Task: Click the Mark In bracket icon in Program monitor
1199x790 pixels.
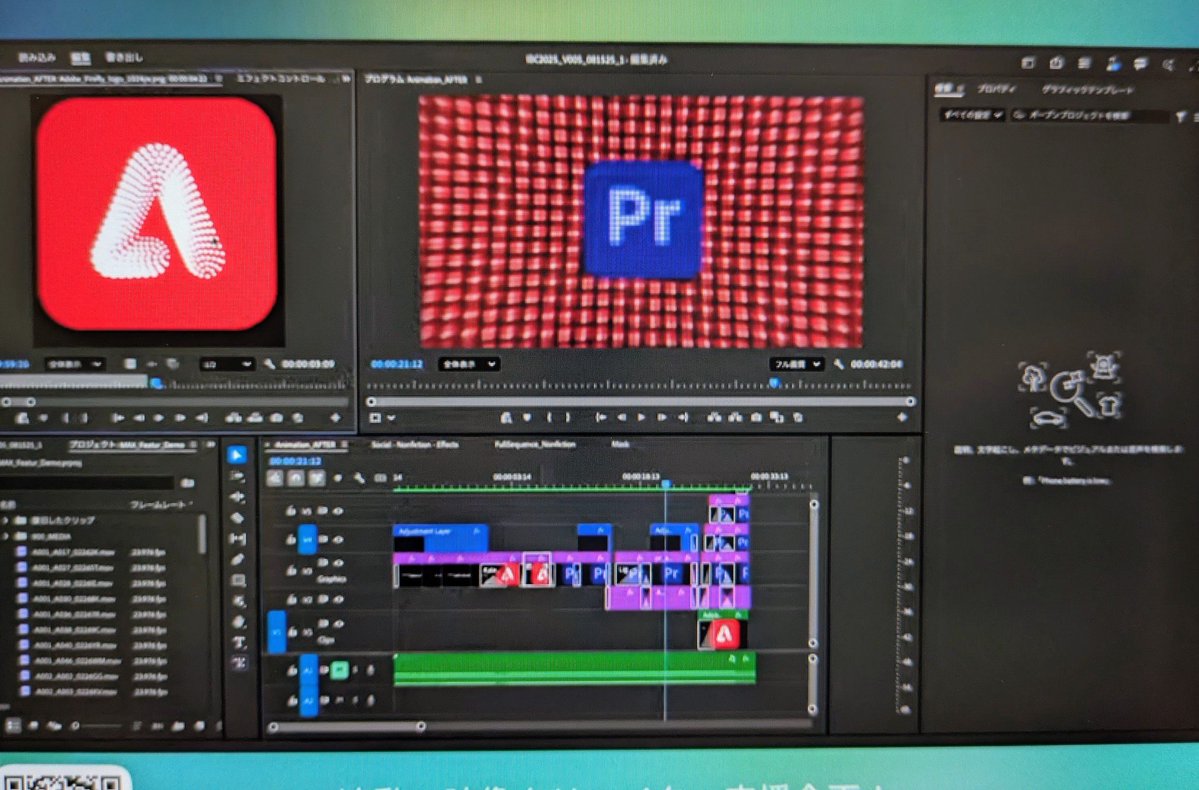Action: click(550, 418)
